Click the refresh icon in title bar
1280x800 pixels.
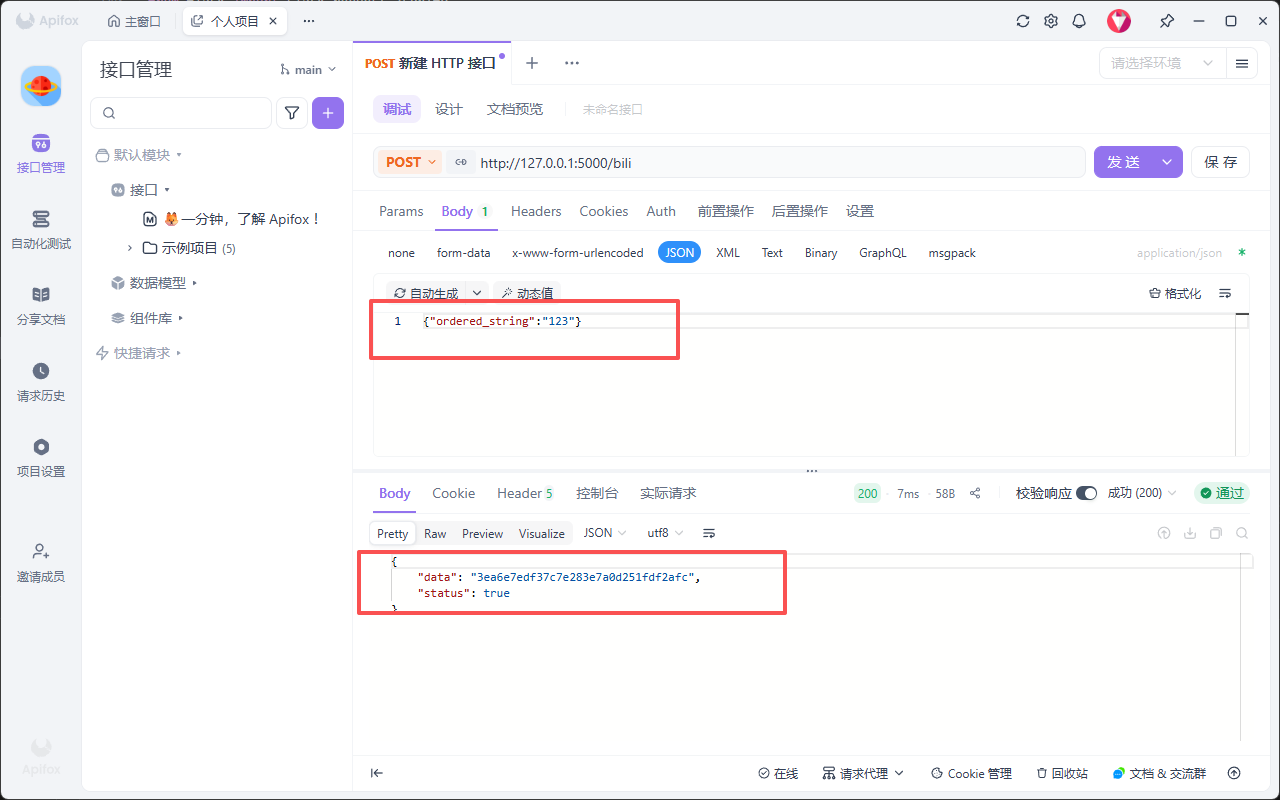1022,21
